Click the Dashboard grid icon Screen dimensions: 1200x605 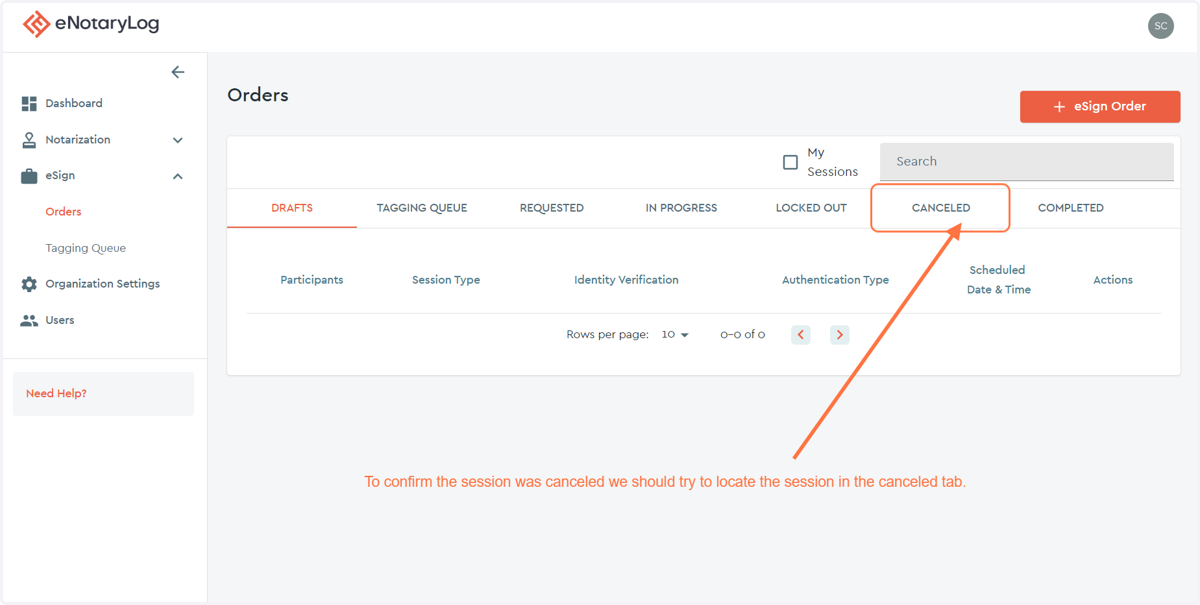[x=29, y=104]
